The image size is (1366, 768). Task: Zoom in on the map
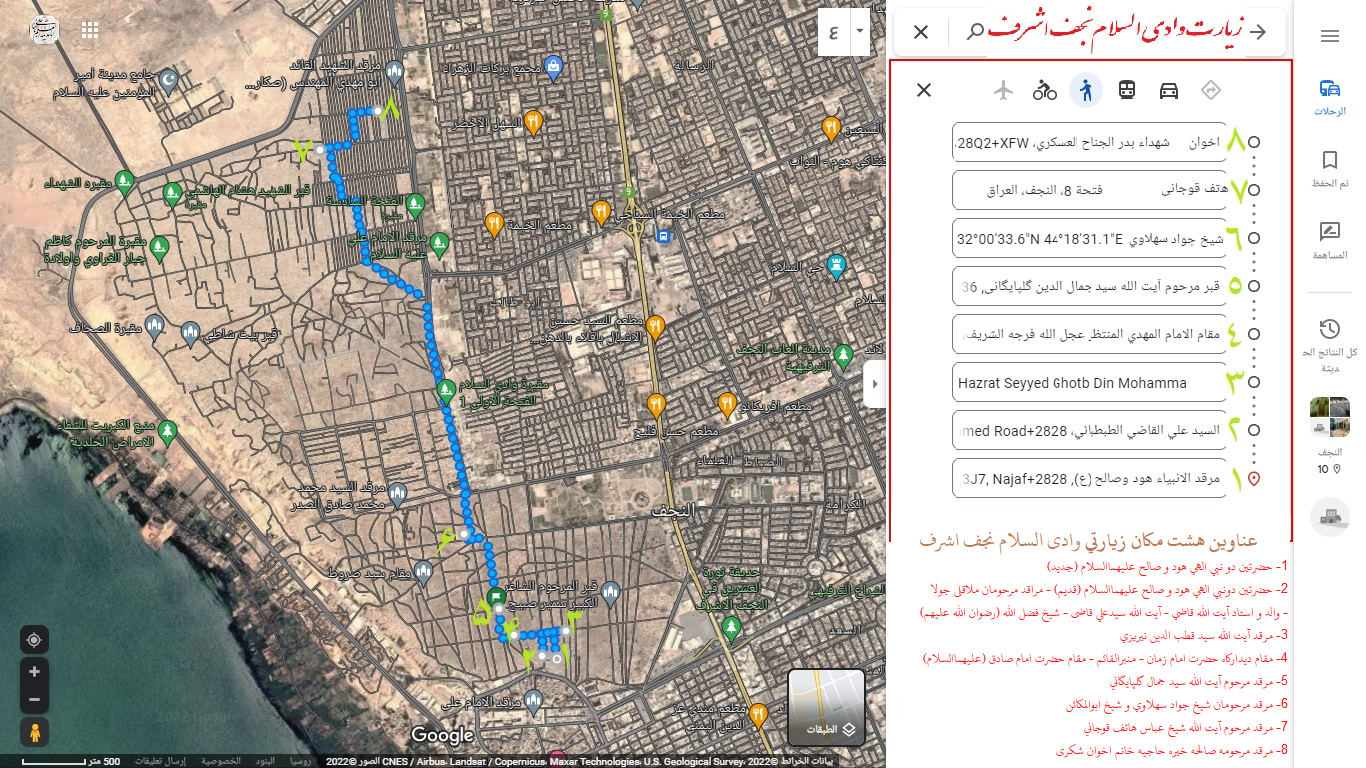pyautogui.click(x=34, y=672)
